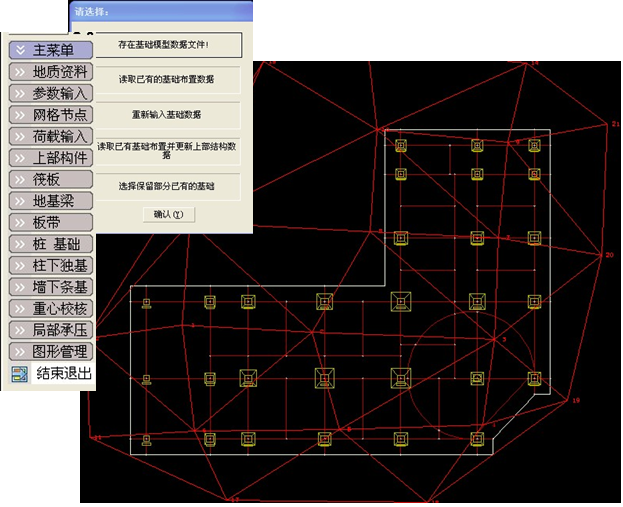Open the 墙下条基 menu entry

(50, 287)
